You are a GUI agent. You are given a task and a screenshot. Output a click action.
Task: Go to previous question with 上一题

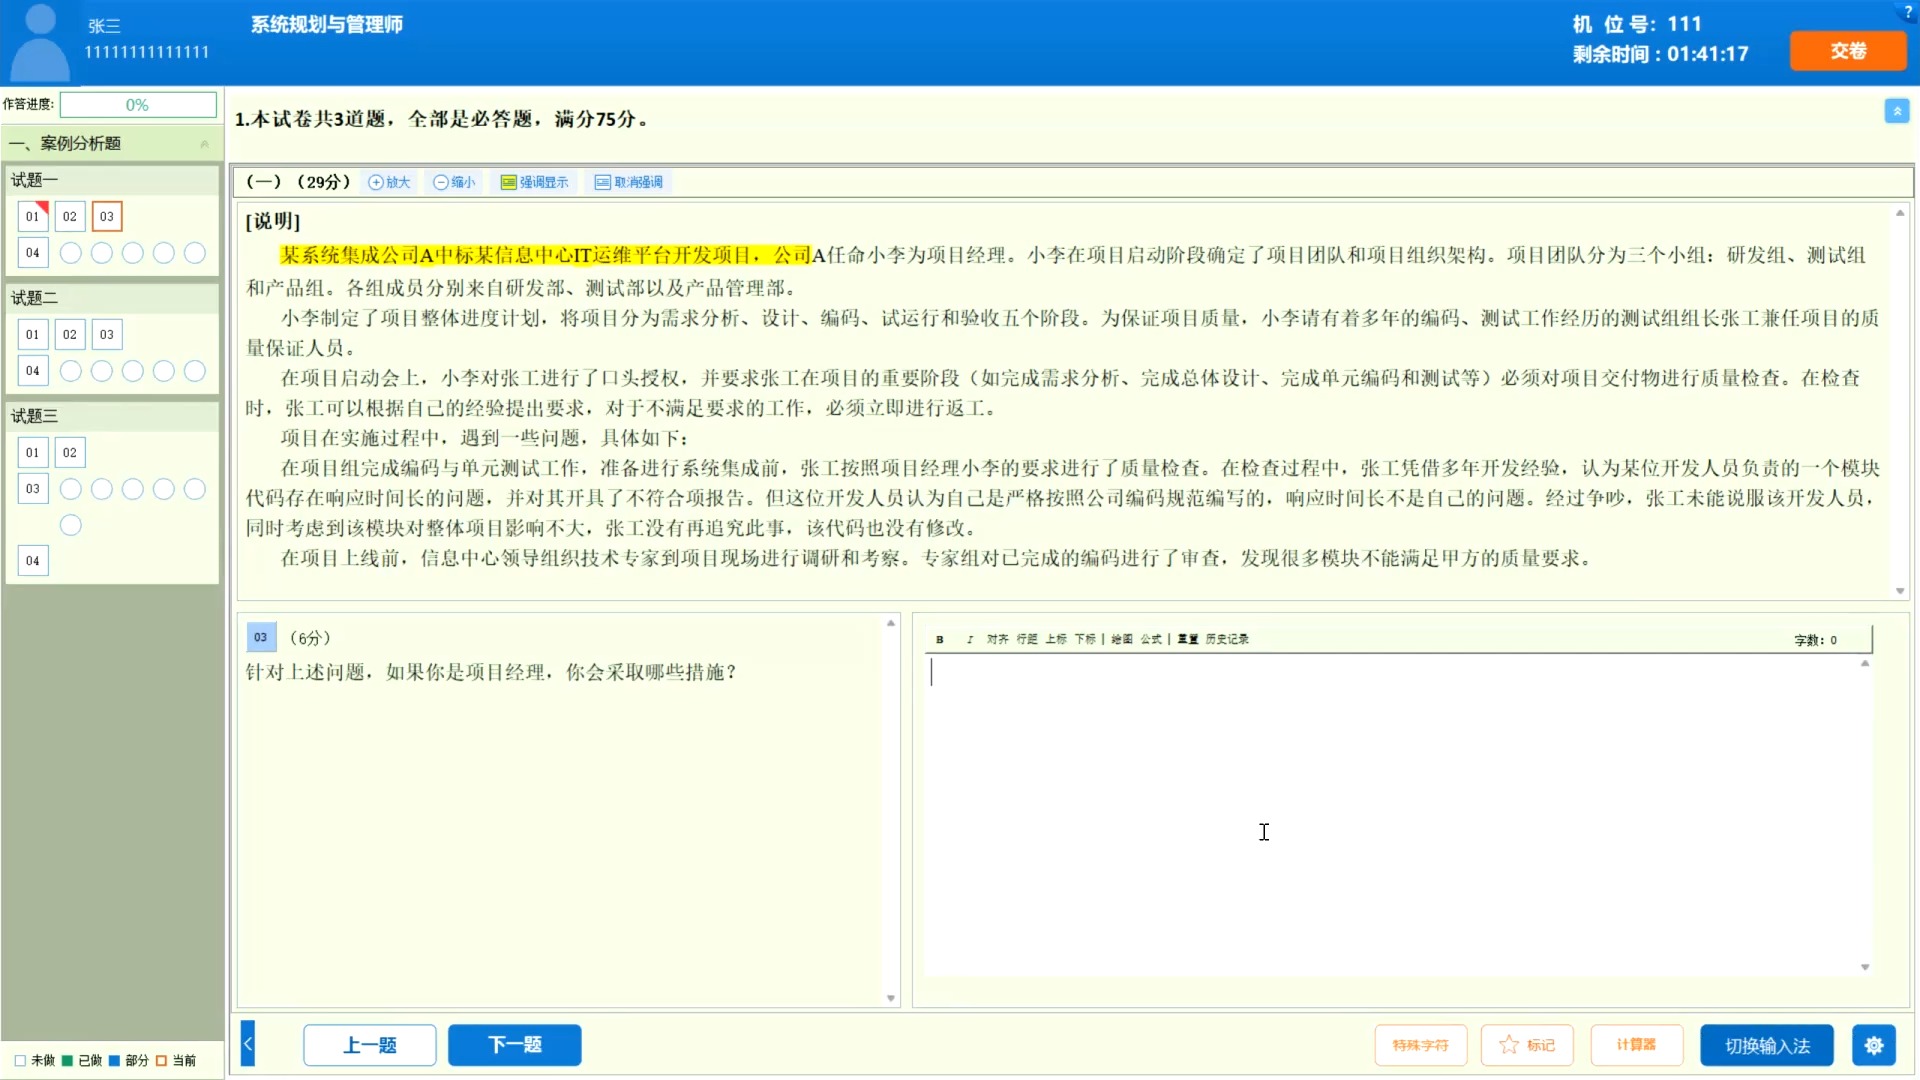click(x=370, y=1045)
